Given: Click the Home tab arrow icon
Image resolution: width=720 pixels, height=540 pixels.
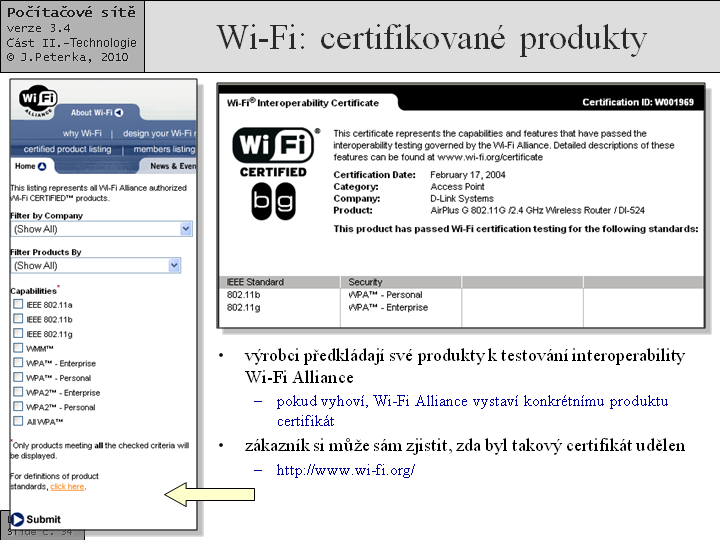Looking at the screenshot, I should pos(42,166).
